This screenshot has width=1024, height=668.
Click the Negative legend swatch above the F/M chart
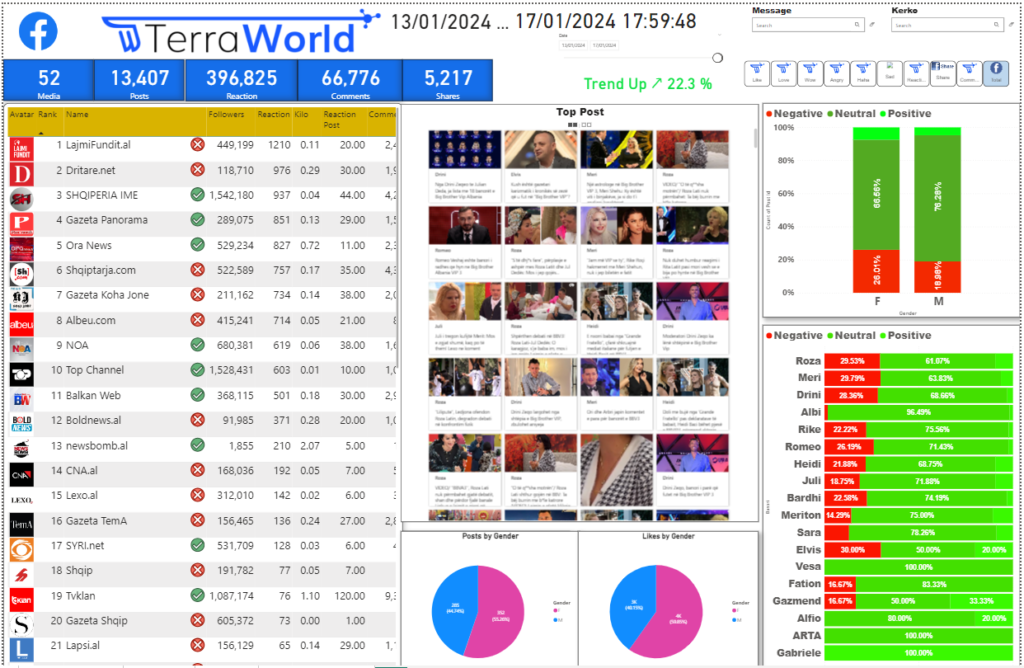click(x=769, y=114)
